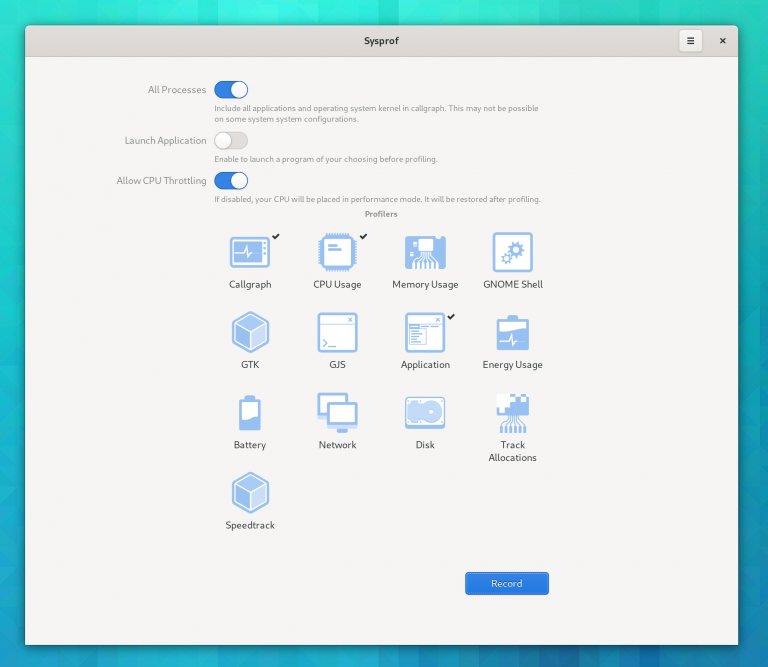Enable the Memory Usage profiler

[x=425, y=253]
